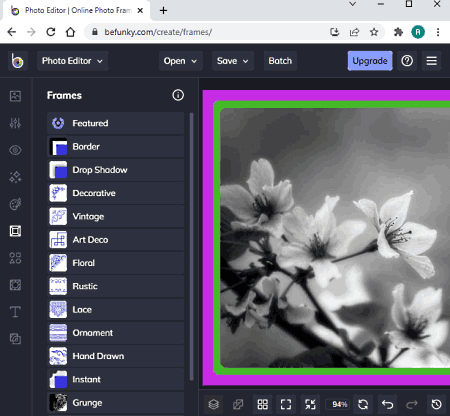Click the Frames info icon
450x416 pixels.
[x=178, y=95]
